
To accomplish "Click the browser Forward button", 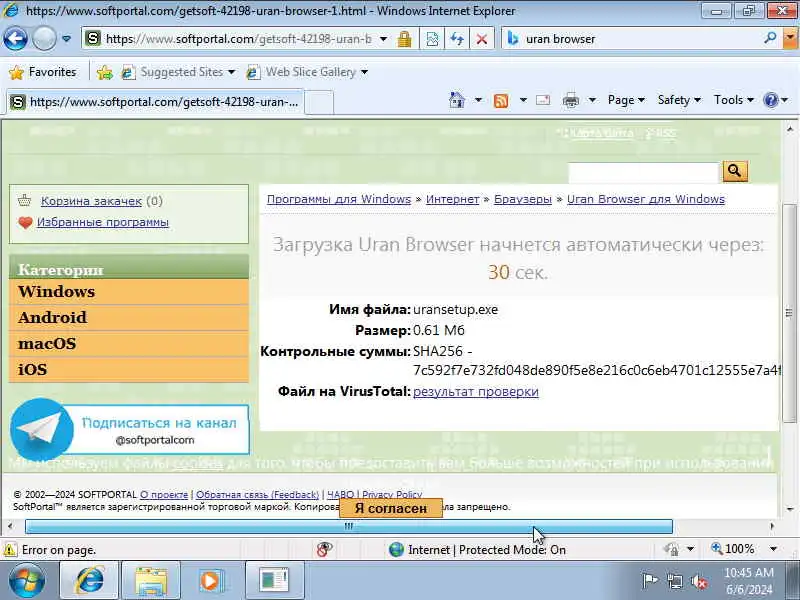I will click(x=44, y=39).
